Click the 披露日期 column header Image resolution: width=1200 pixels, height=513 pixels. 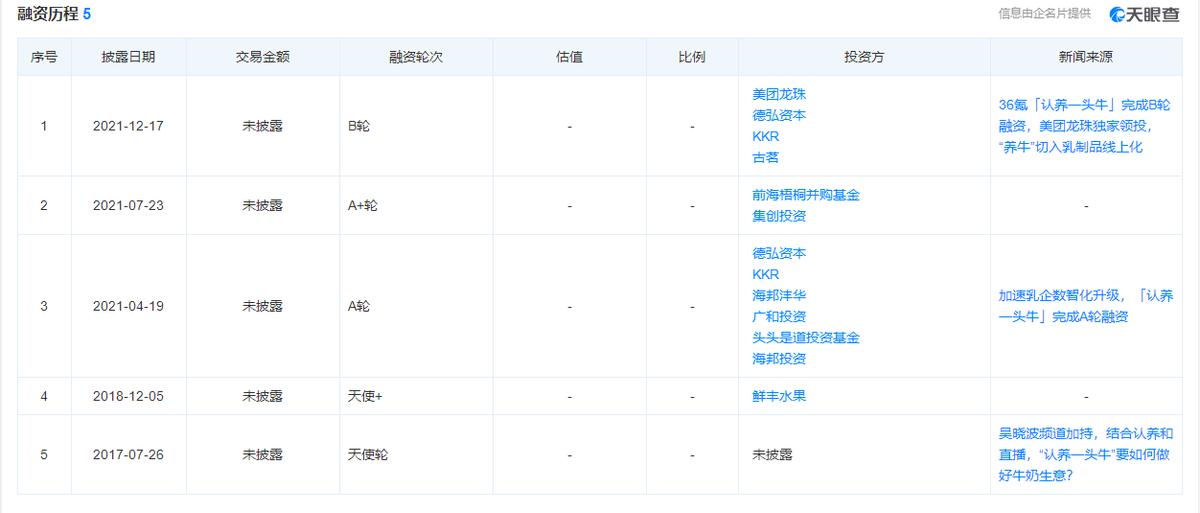[128, 57]
